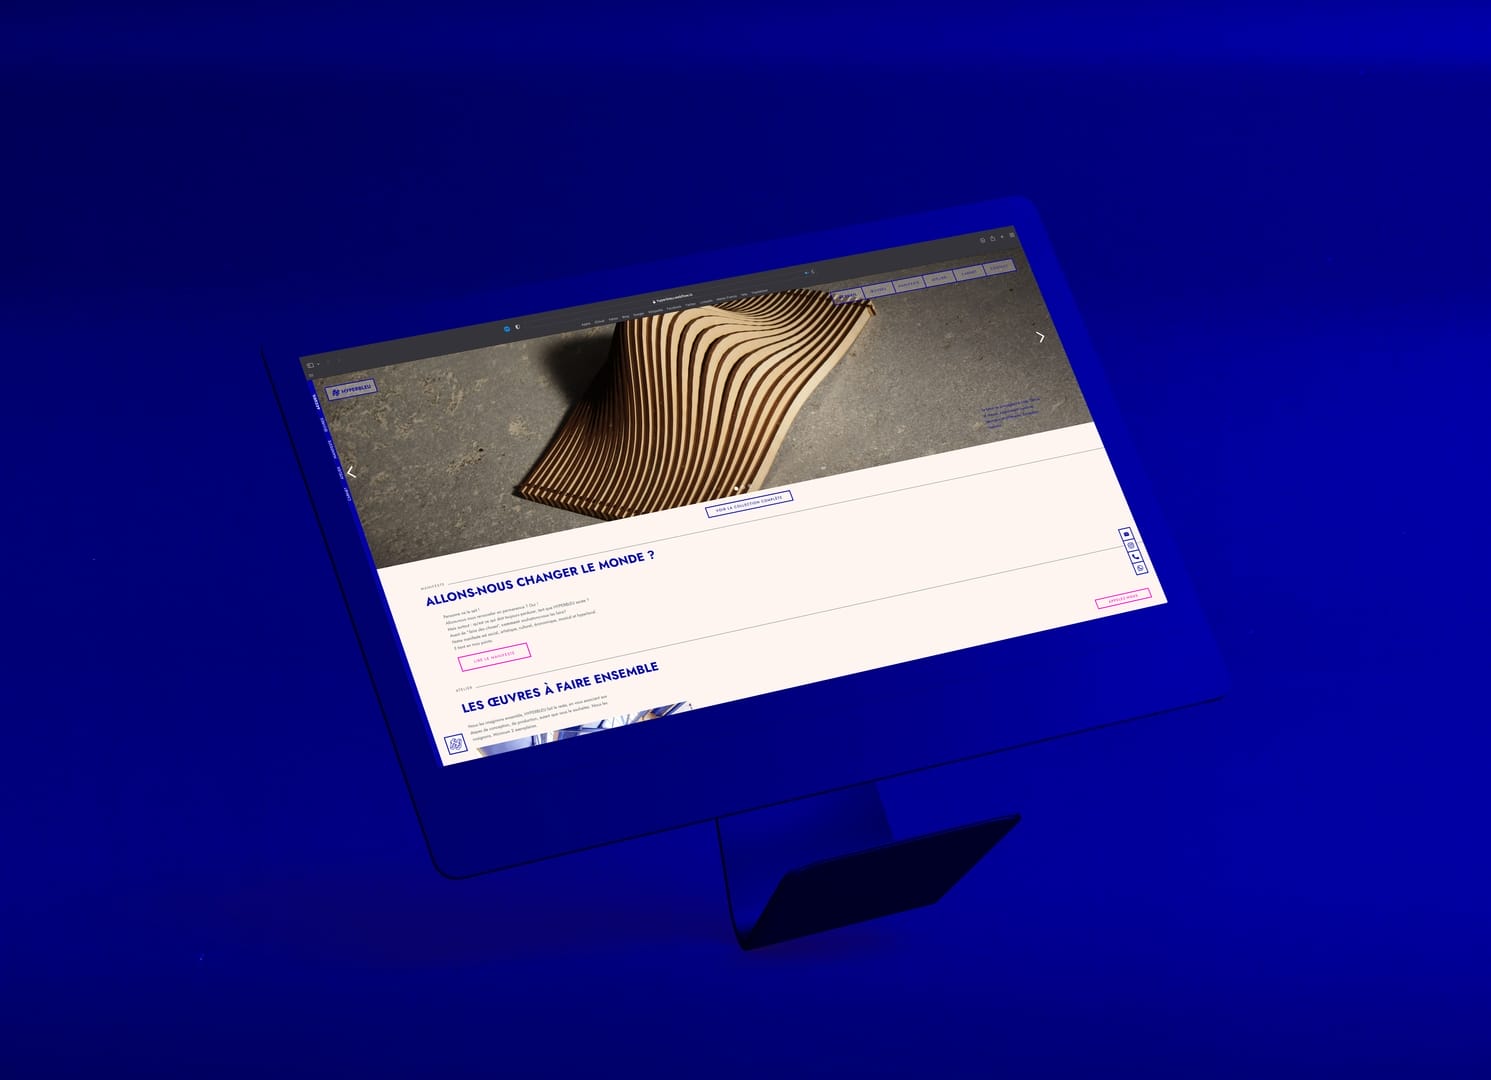Image resolution: width=1491 pixels, height=1080 pixels.
Task: Click the Instagram icon in floating sidebar
Action: coord(1131,546)
